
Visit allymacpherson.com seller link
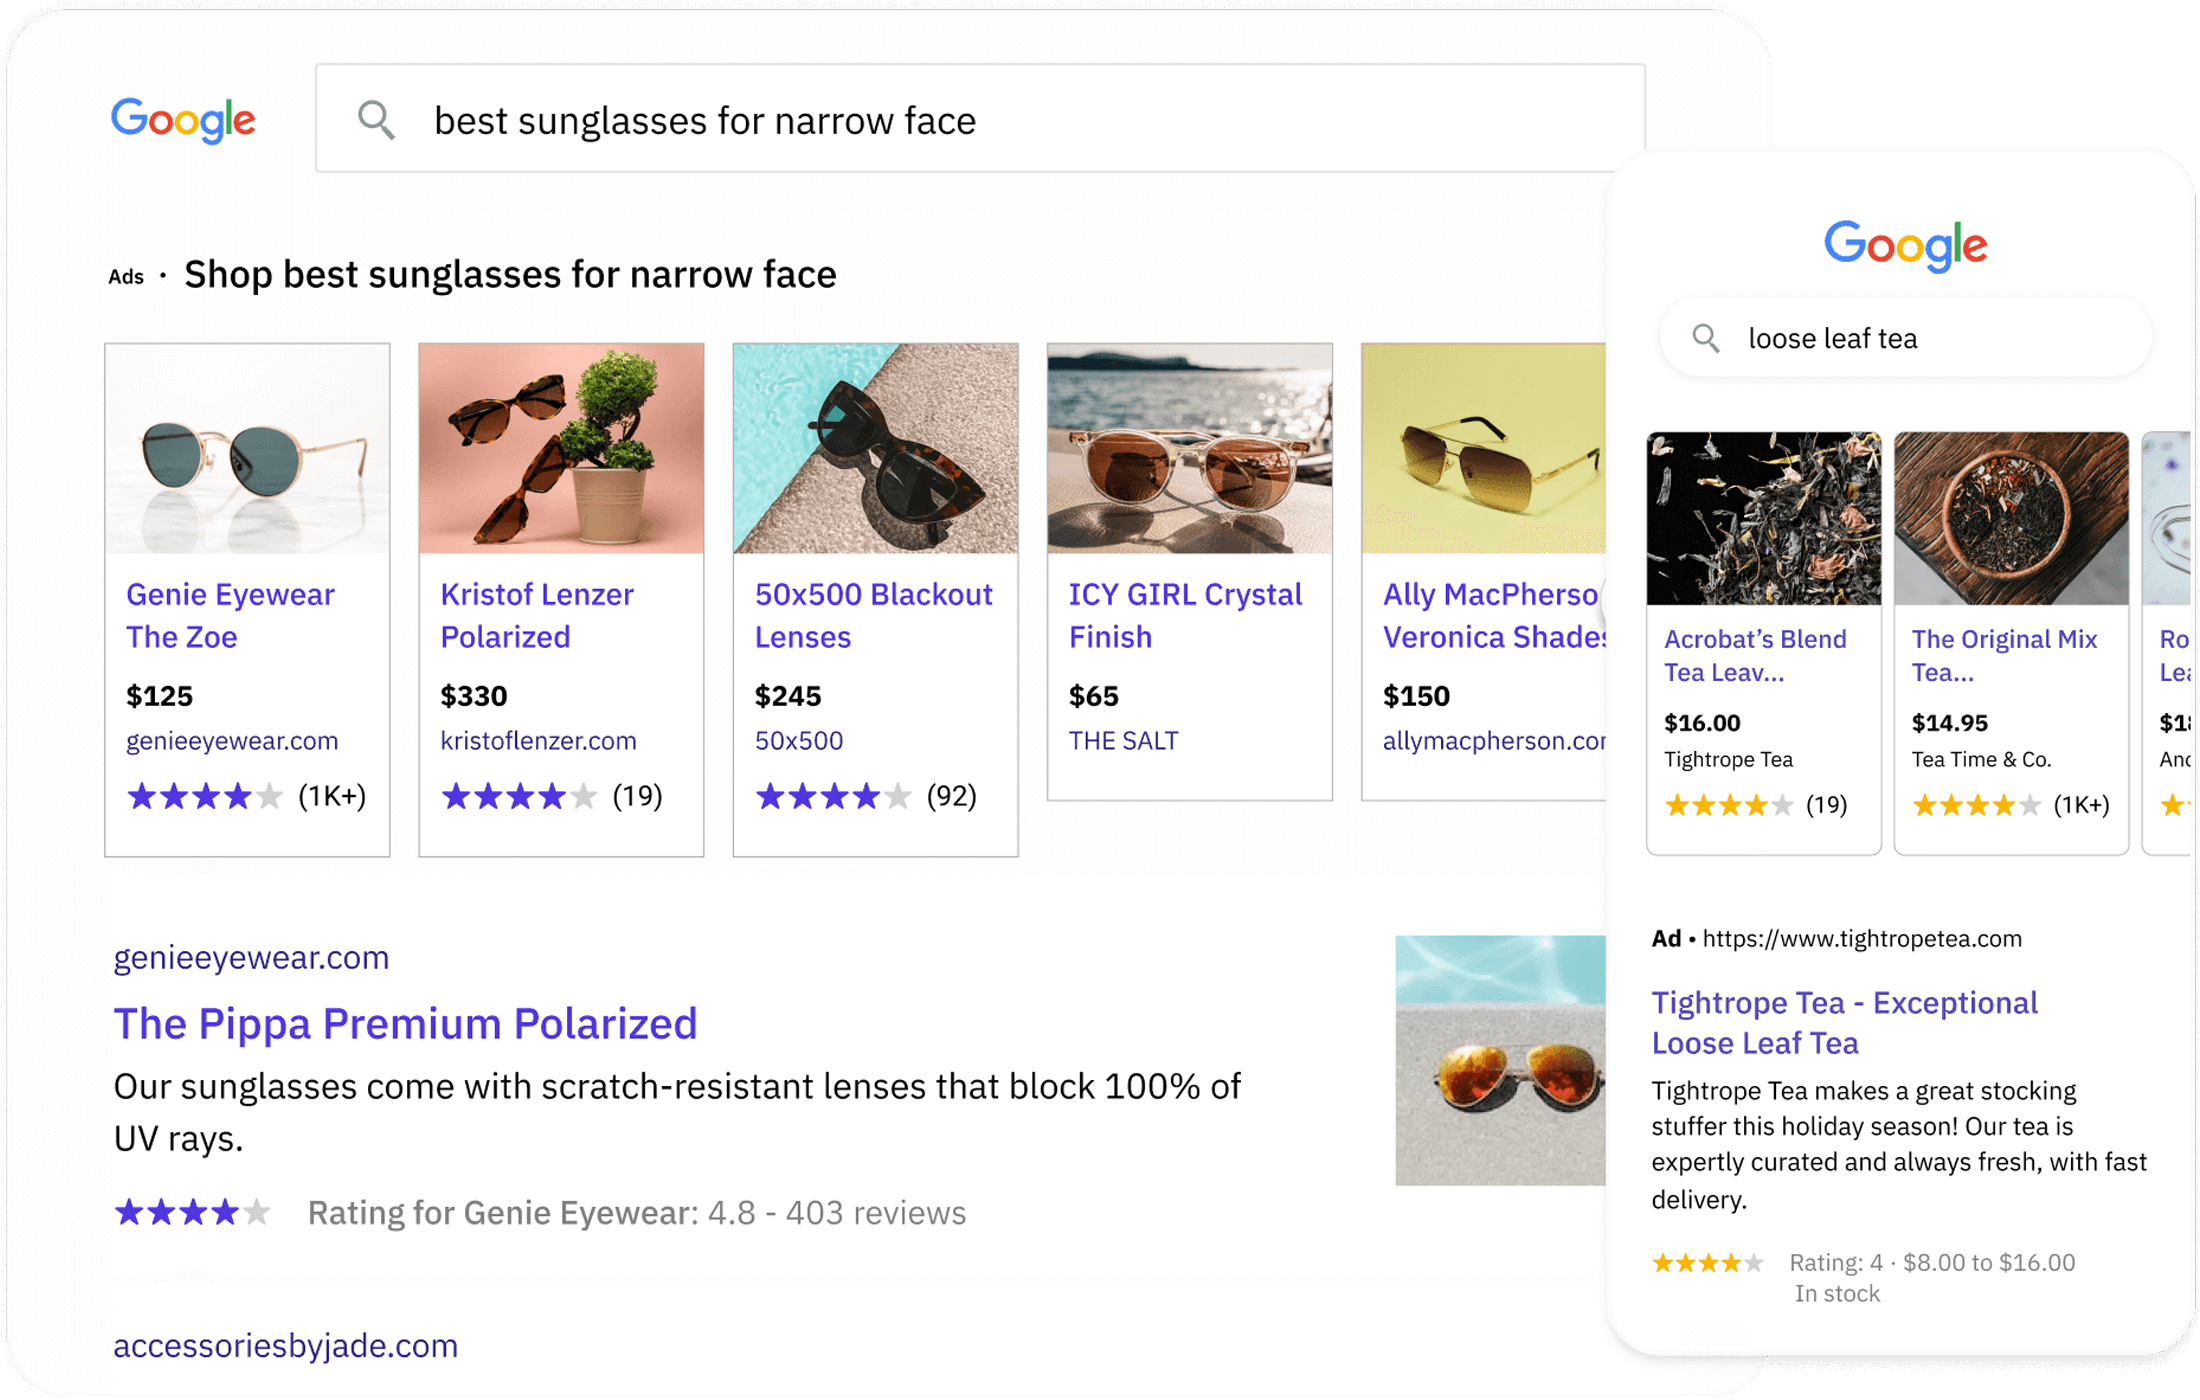pyautogui.click(x=1494, y=741)
